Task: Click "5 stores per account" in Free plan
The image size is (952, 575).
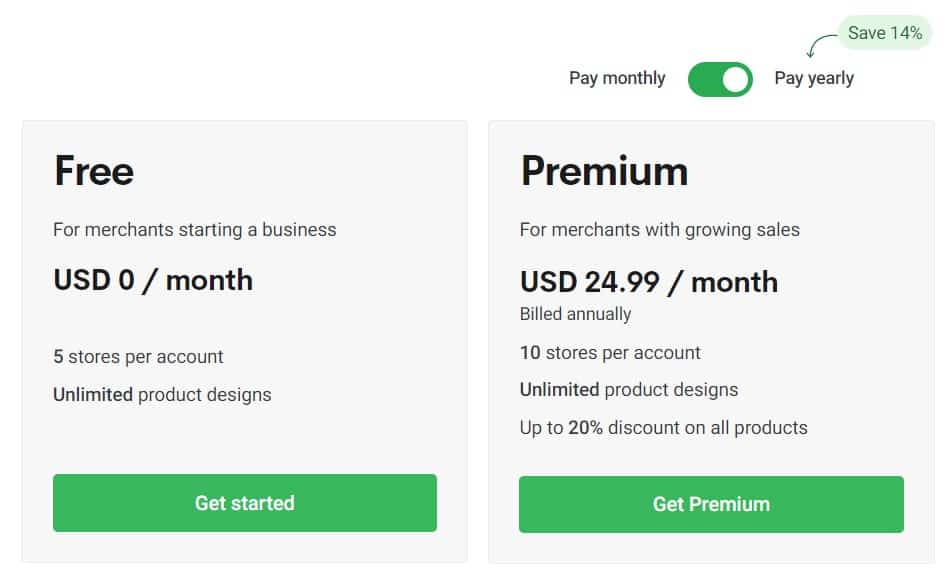Action: tap(138, 357)
